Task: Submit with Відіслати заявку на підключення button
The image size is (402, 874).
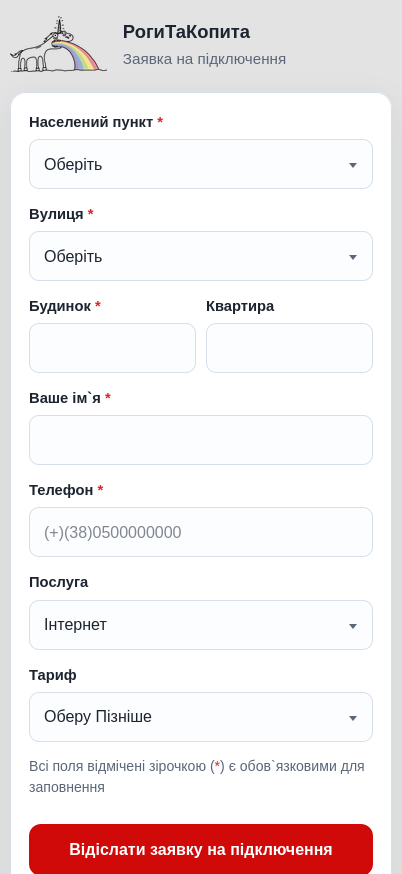Action: 201,849
